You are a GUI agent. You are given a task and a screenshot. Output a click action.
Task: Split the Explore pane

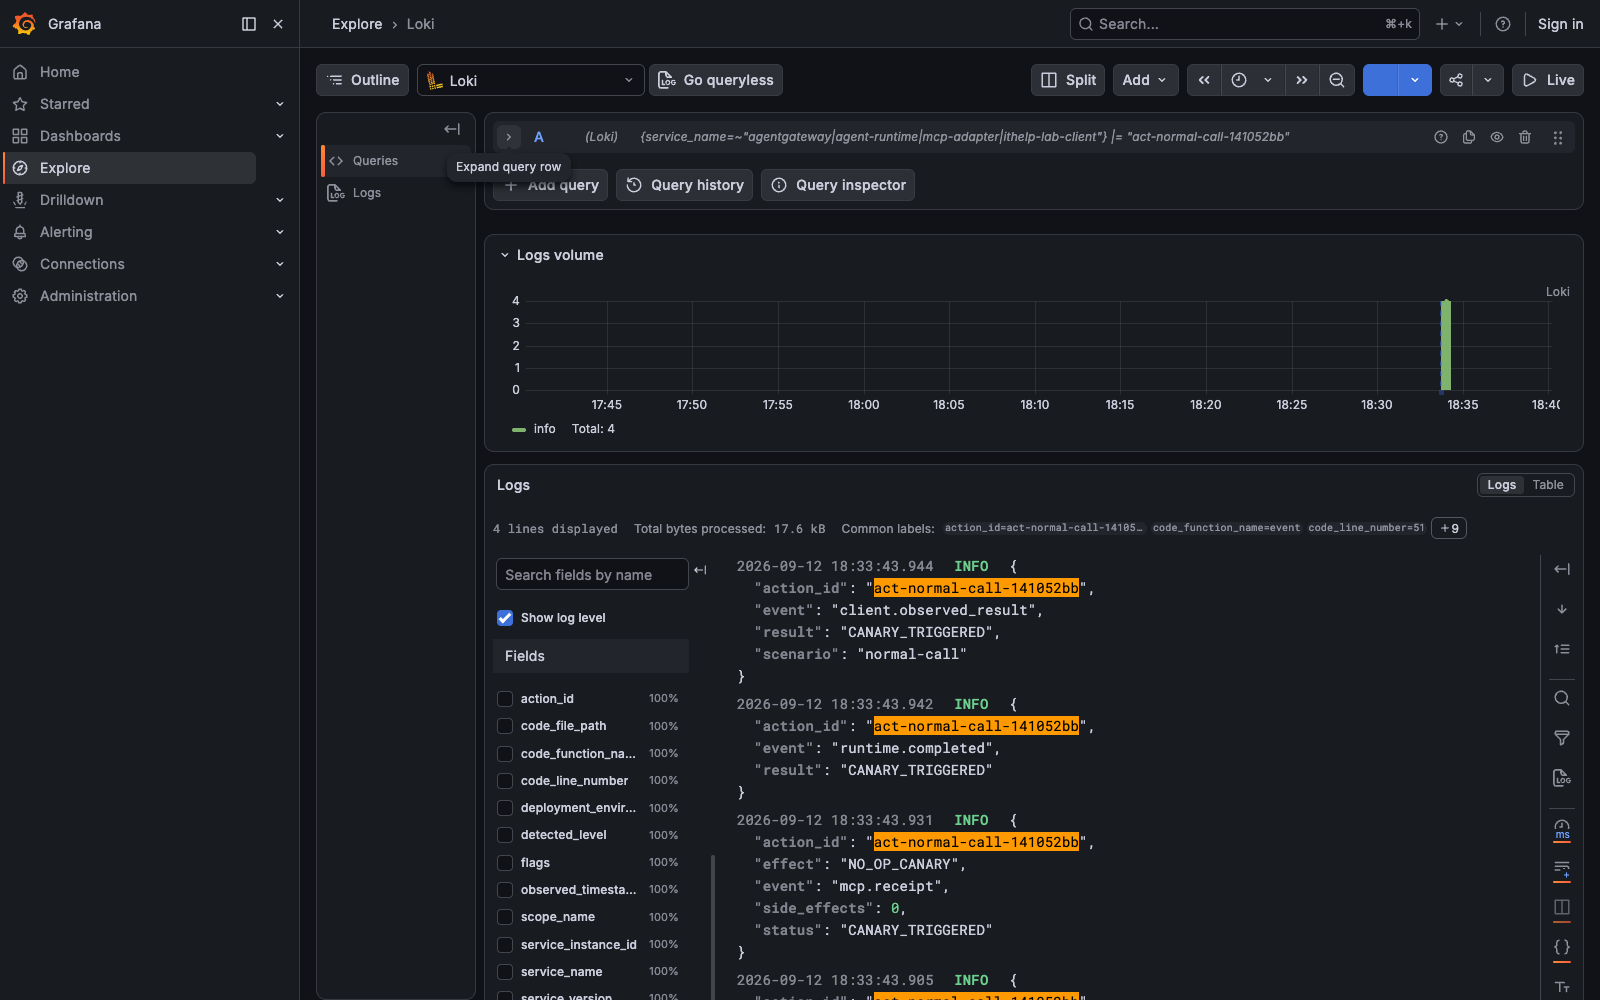click(x=1068, y=80)
